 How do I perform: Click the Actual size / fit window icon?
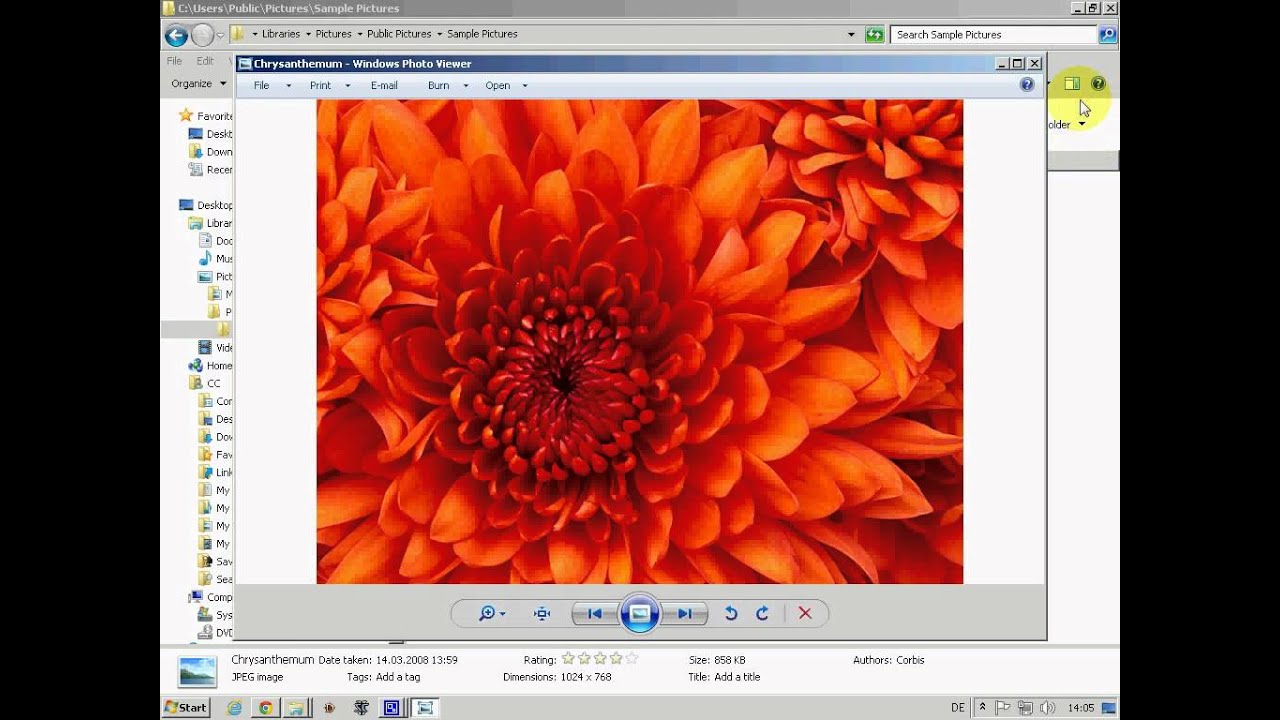(x=542, y=614)
